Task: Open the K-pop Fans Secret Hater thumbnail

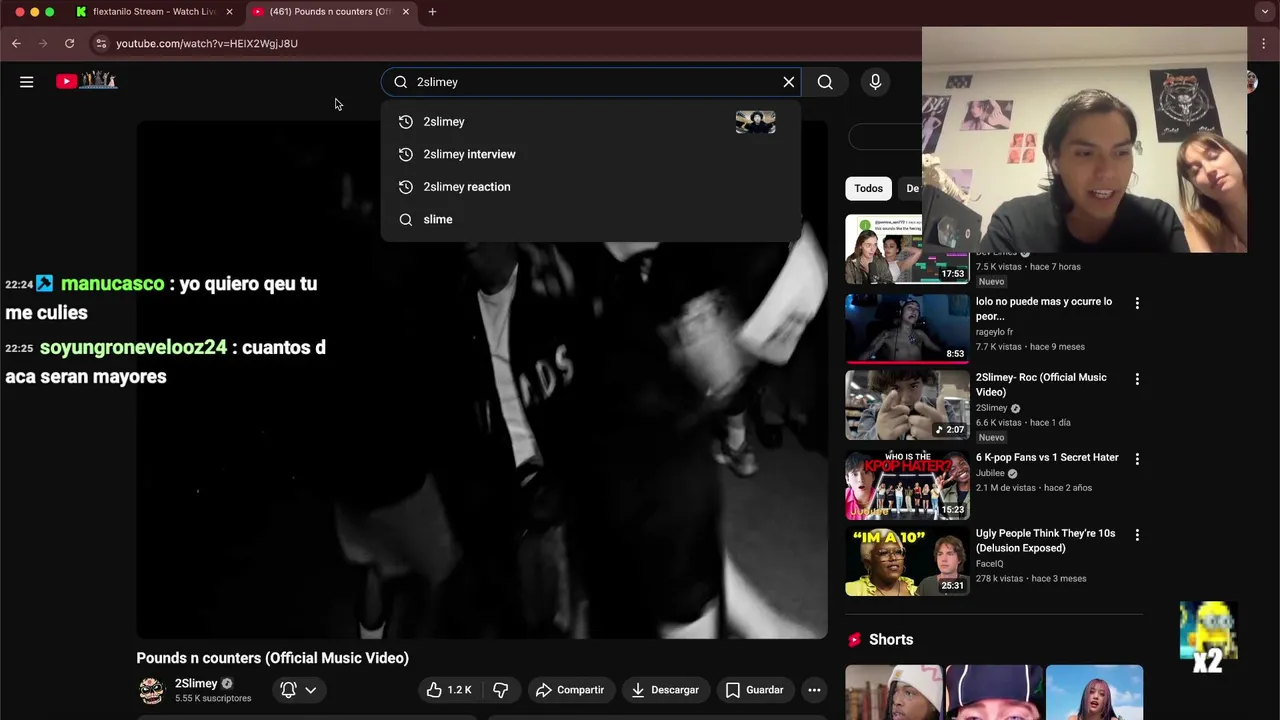Action: pyautogui.click(x=908, y=485)
